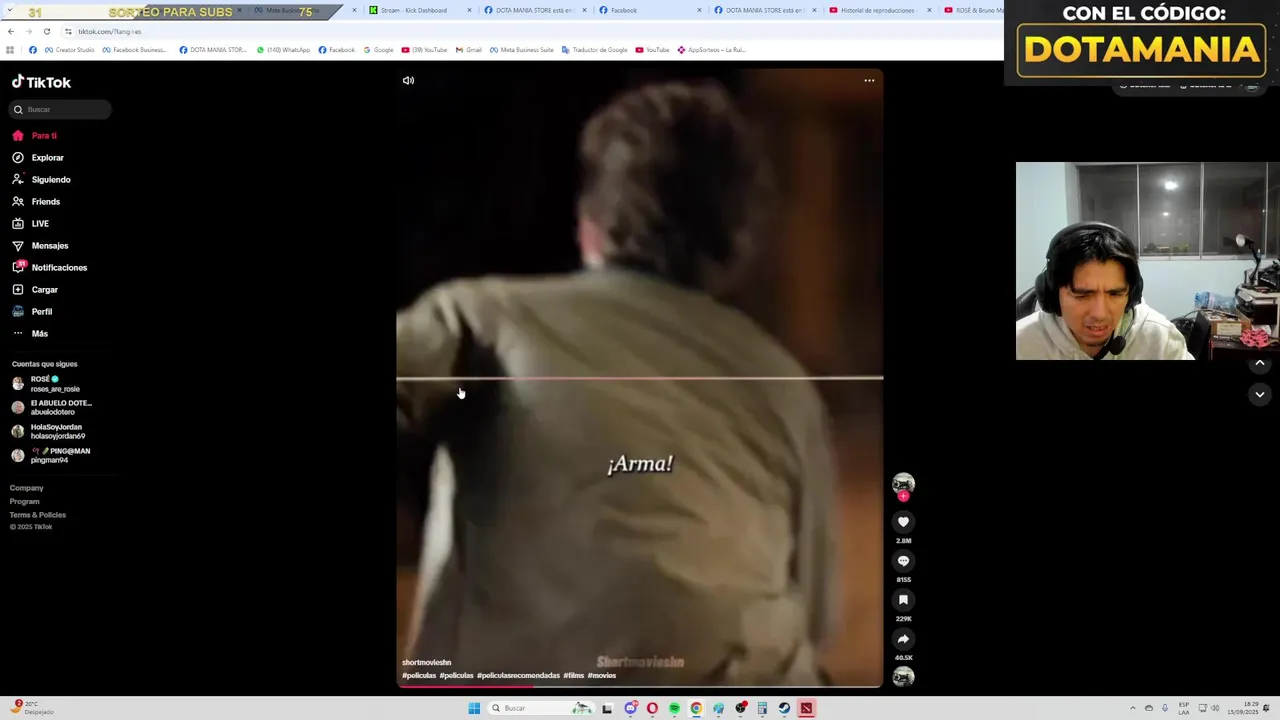Image resolution: width=1280 pixels, height=720 pixels.
Task: Open the #films hashtag
Action: pyautogui.click(x=573, y=675)
